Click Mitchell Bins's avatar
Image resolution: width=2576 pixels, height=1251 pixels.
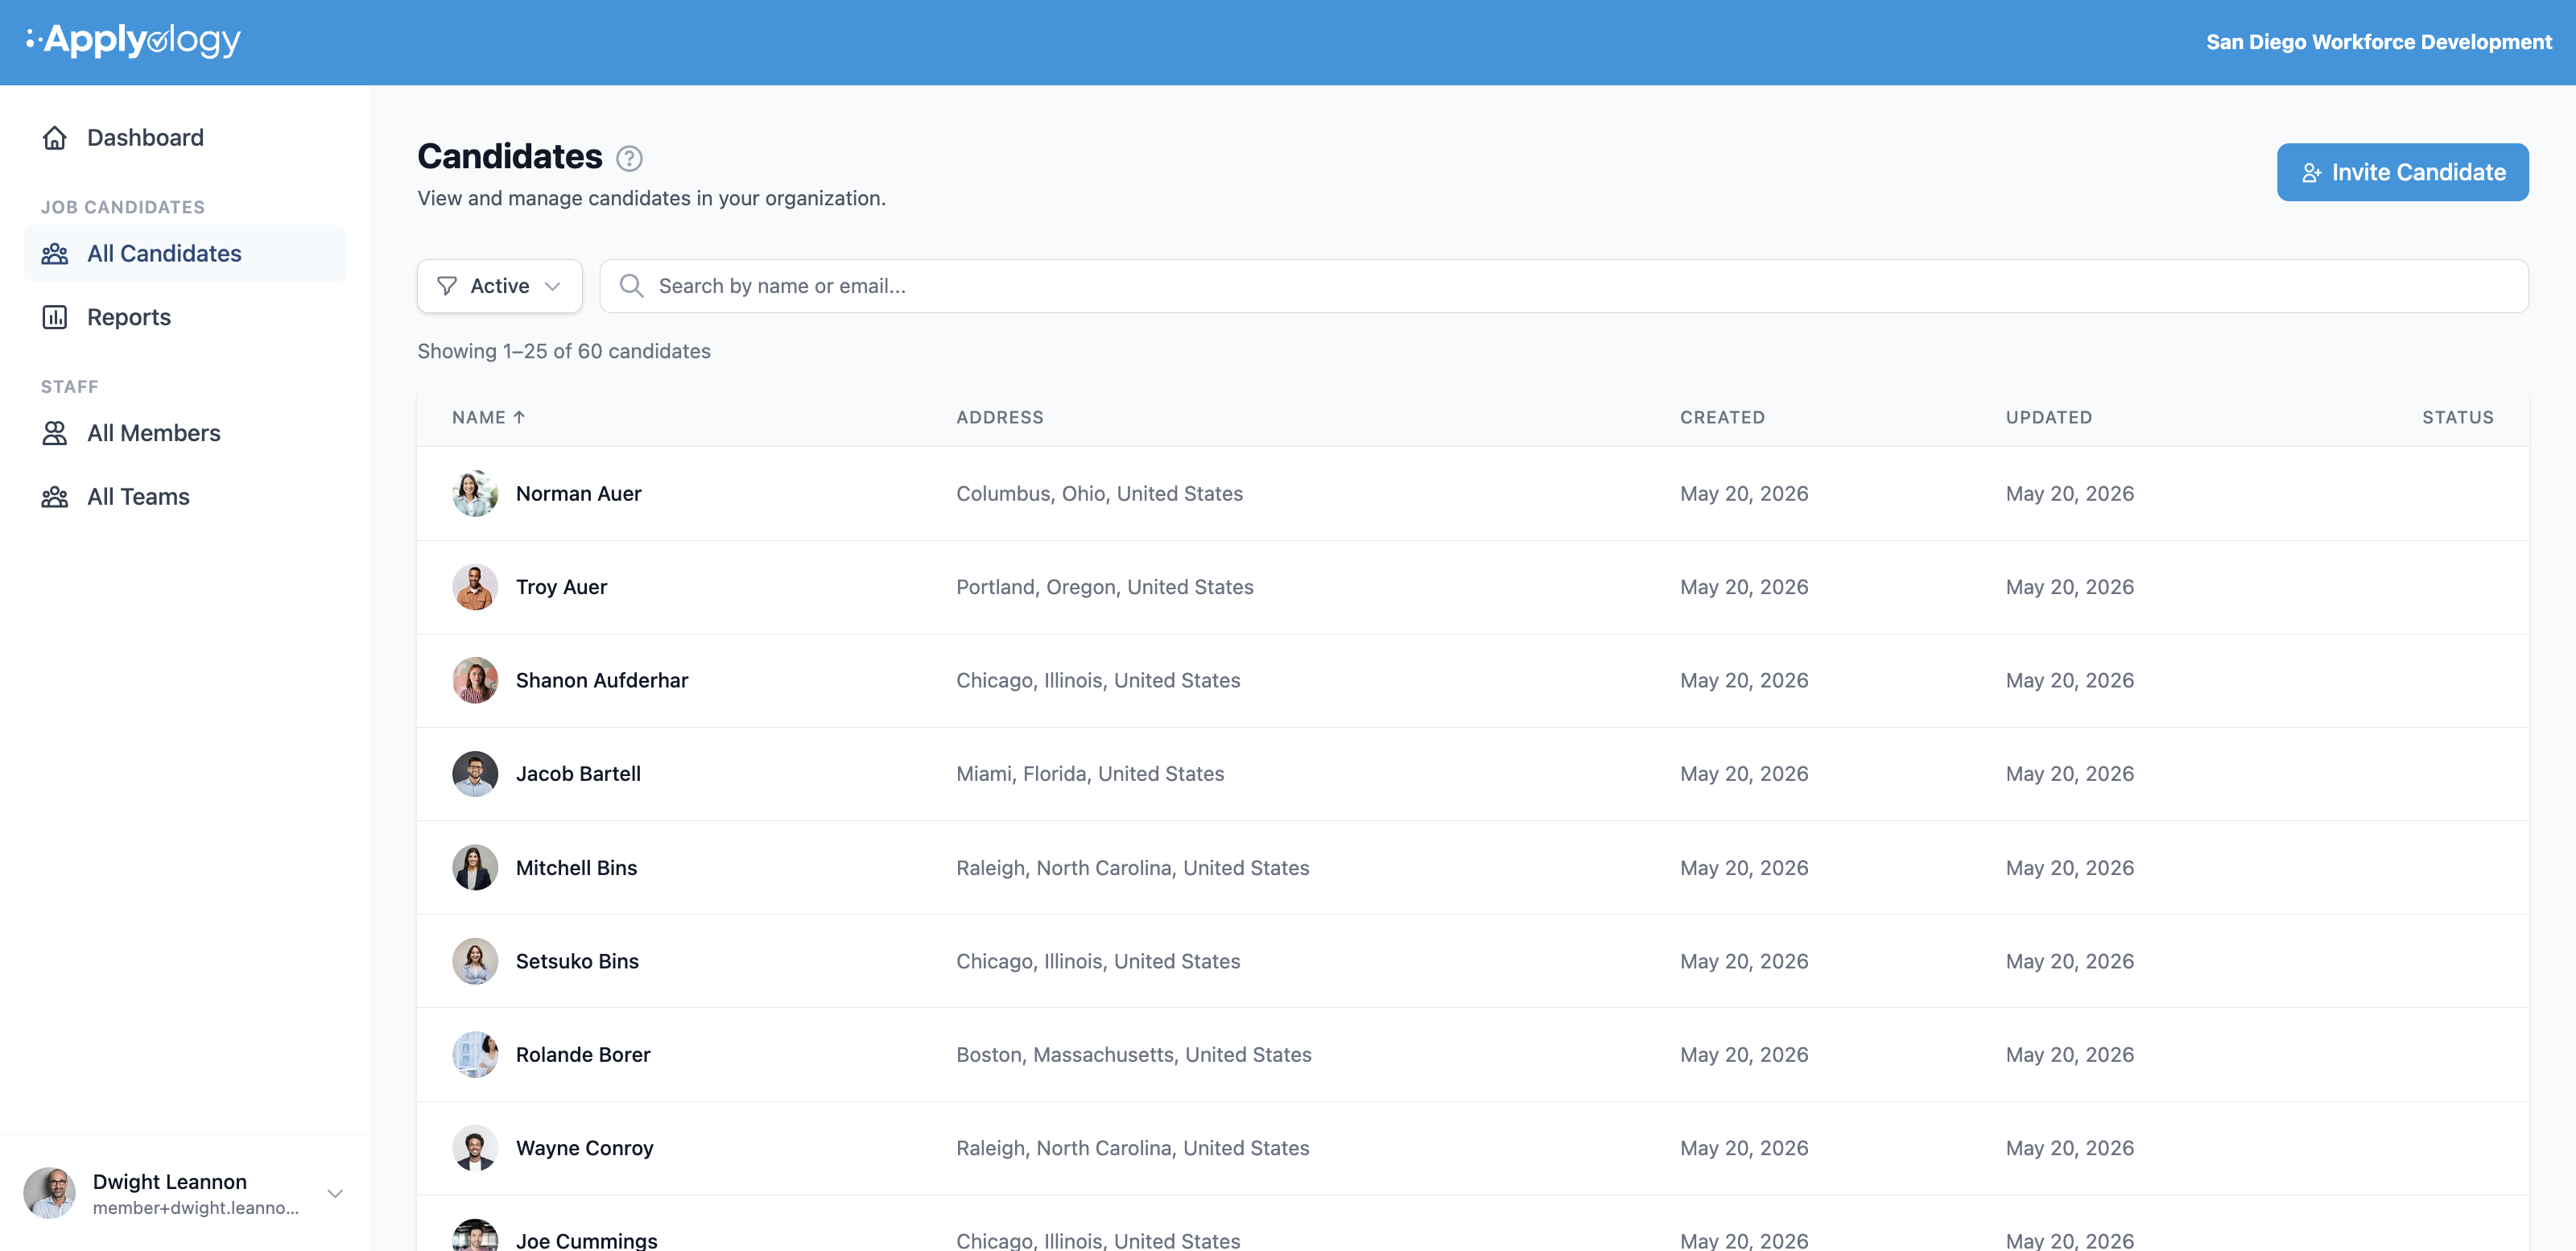pyautogui.click(x=475, y=868)
